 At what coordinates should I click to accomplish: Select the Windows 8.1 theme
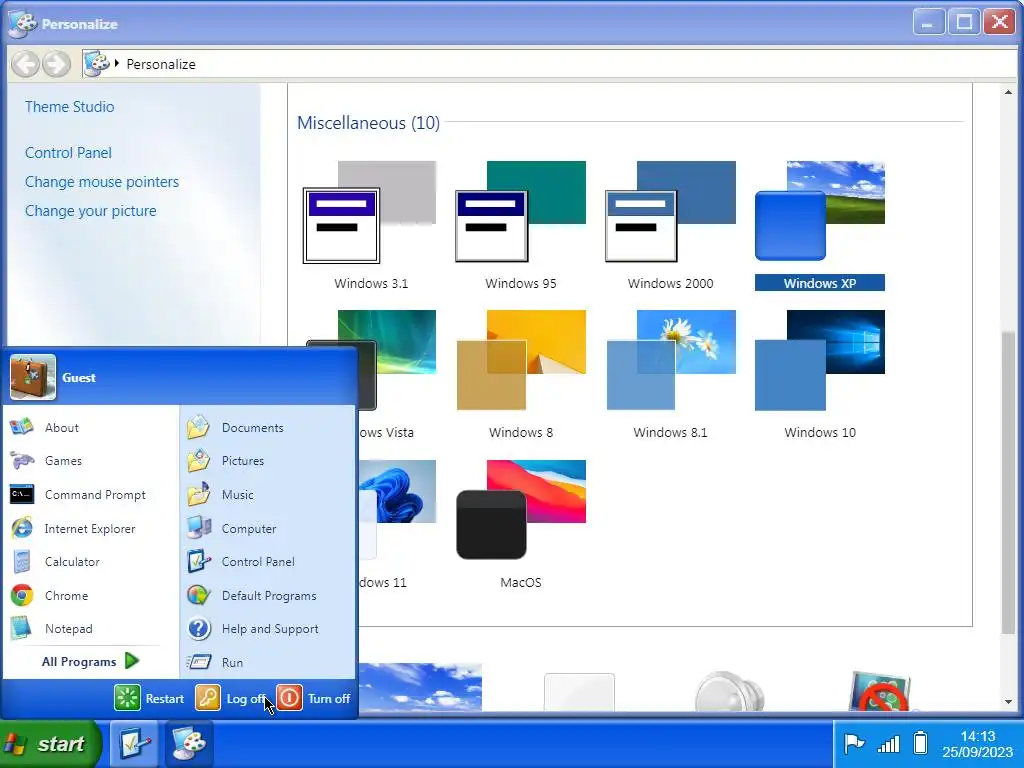tap(670, 375)
